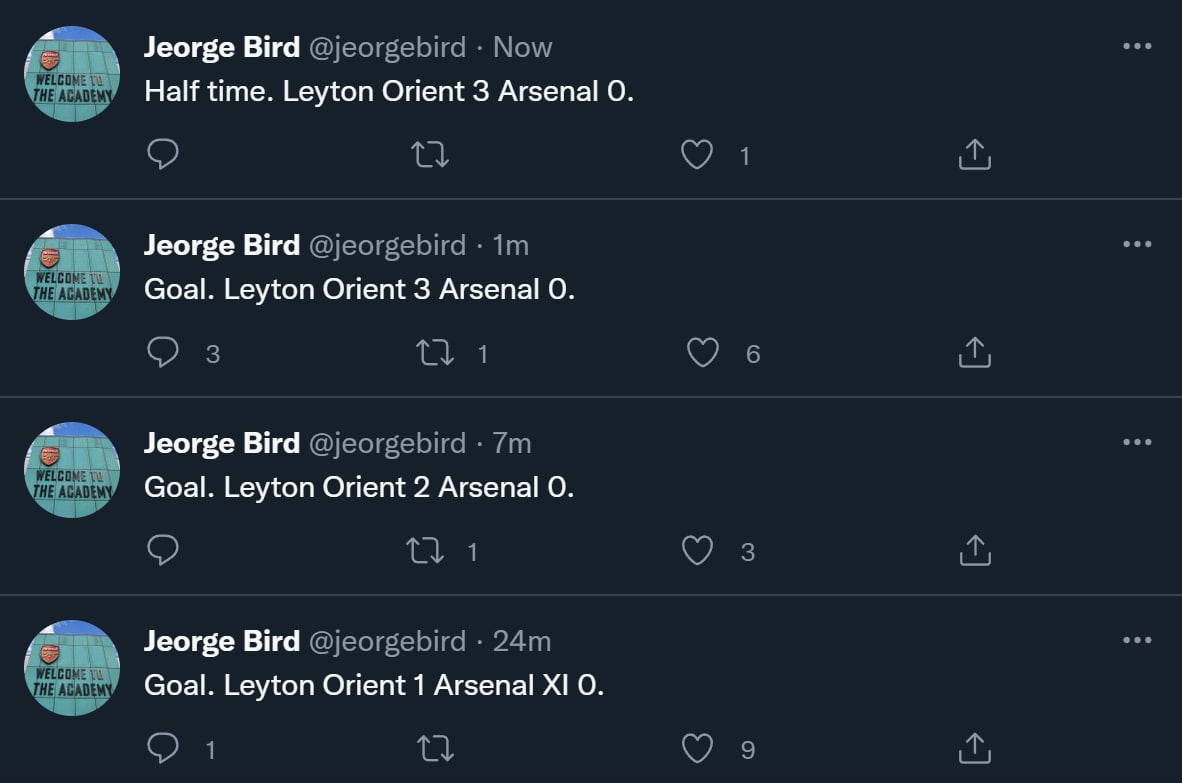
Task: Share the Leyton Orient 2 tweet
Action: click(x=974, y=550)
